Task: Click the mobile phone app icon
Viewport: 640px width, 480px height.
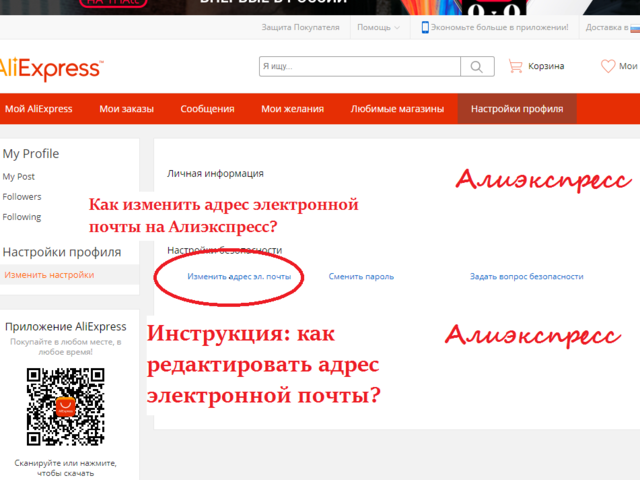Action: pyautogui.click(x=425, y=27)
